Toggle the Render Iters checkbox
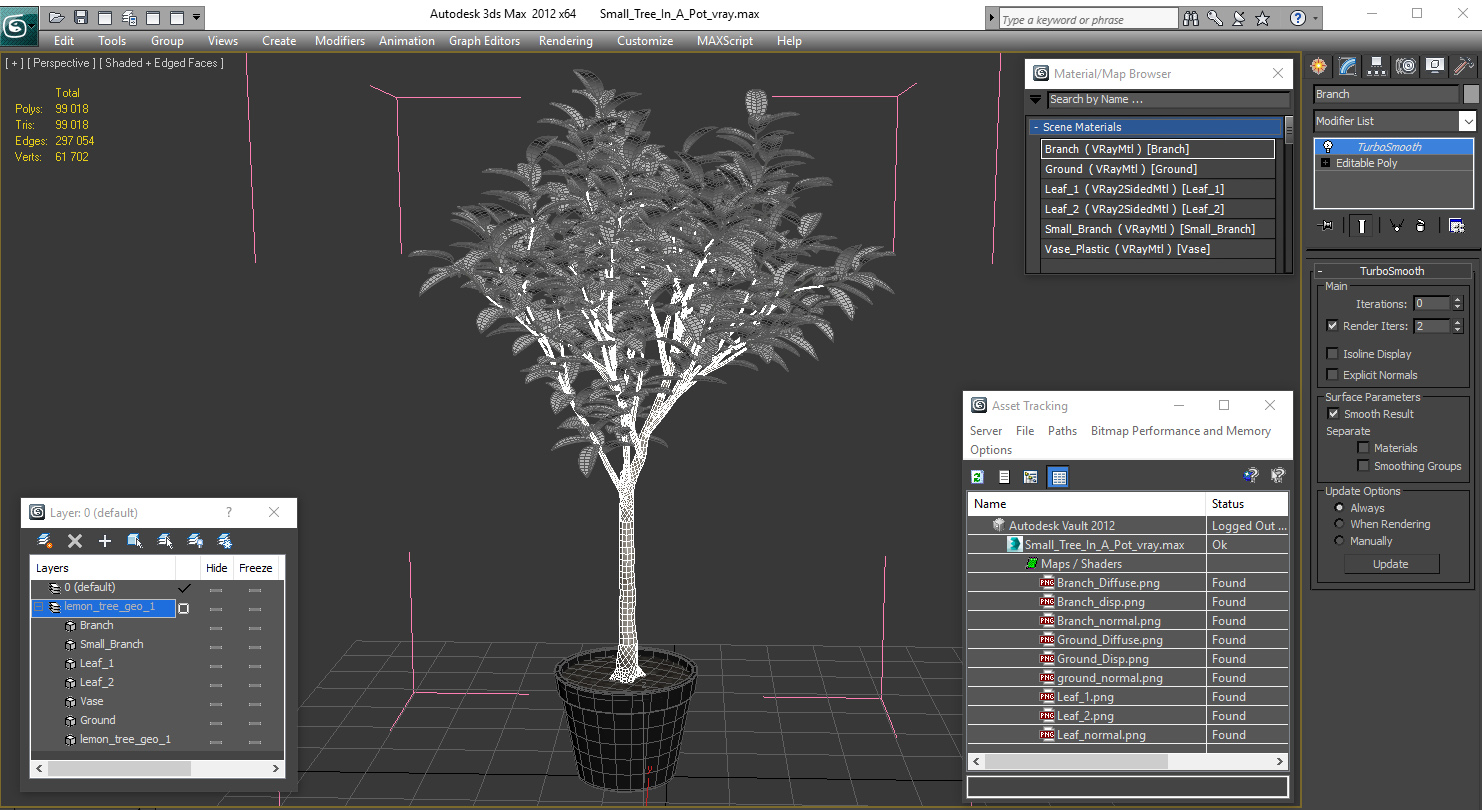Viewport: 1482px width, 810px height. pos(1332,326)
